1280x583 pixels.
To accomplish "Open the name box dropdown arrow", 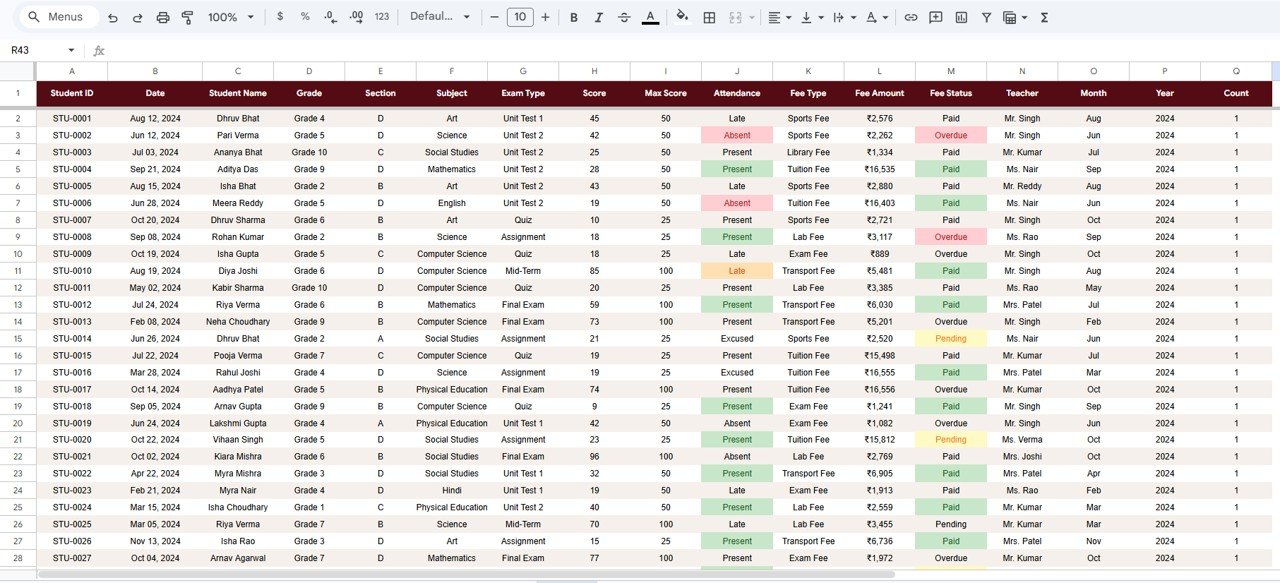I will 71,50.
